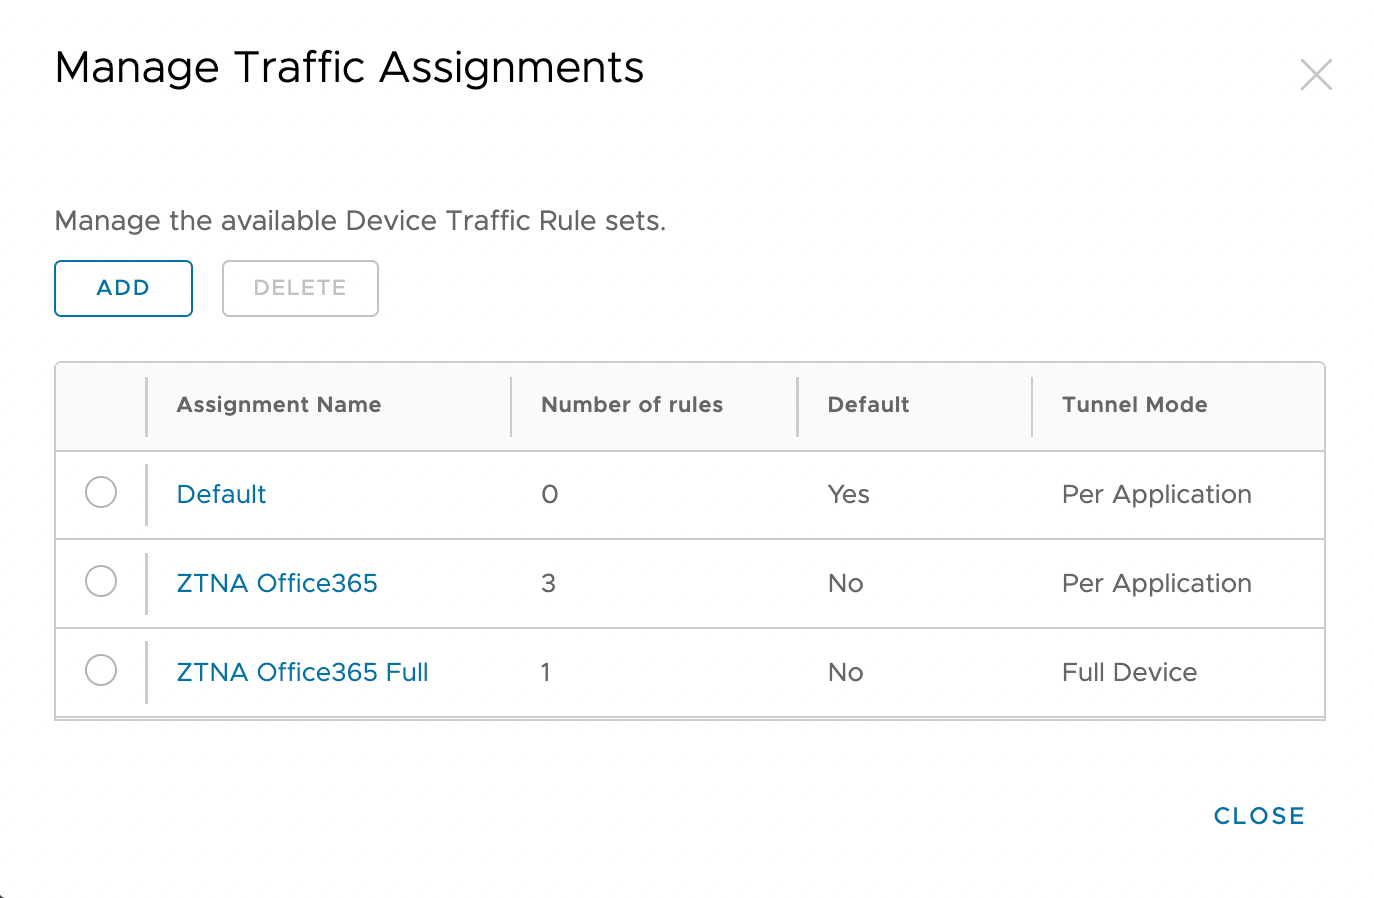Close the dialog using the X icon
The width and height of the screenshot is (1374, 898).
[1316, 74]
